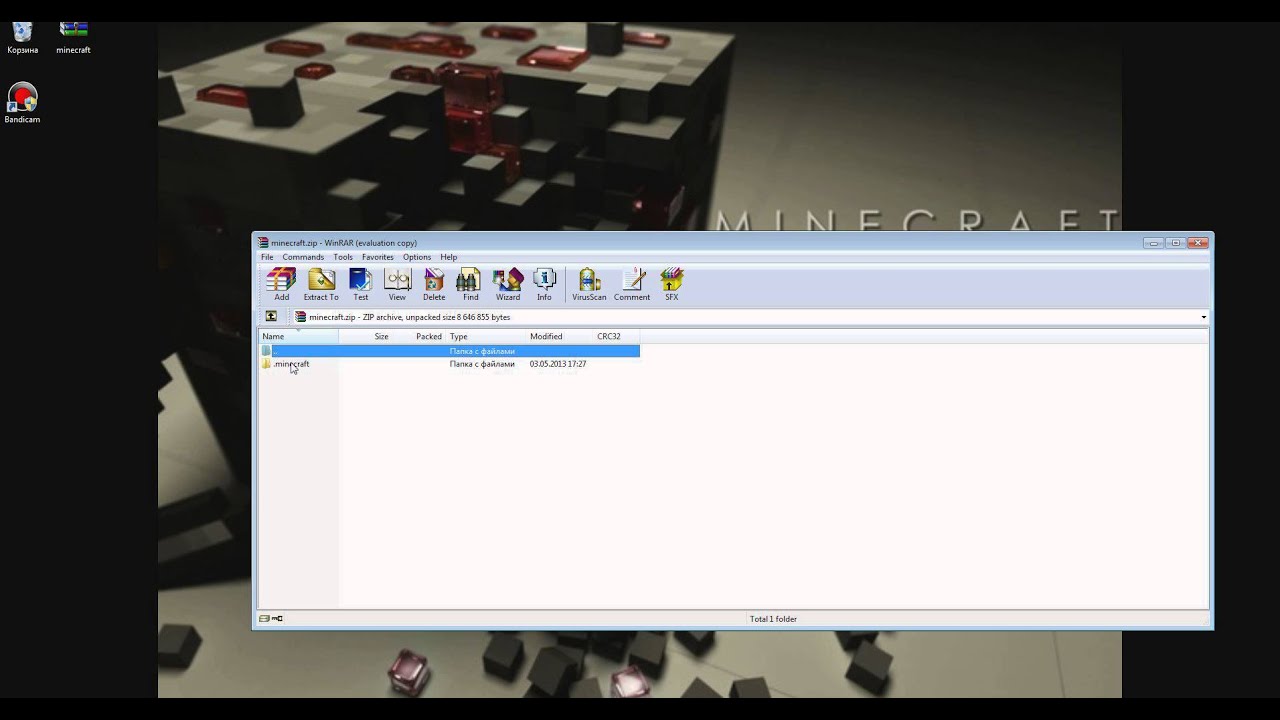Sort by the Size column header
Viewport: 1280px width, 720px height.
[x=365, y=336]
